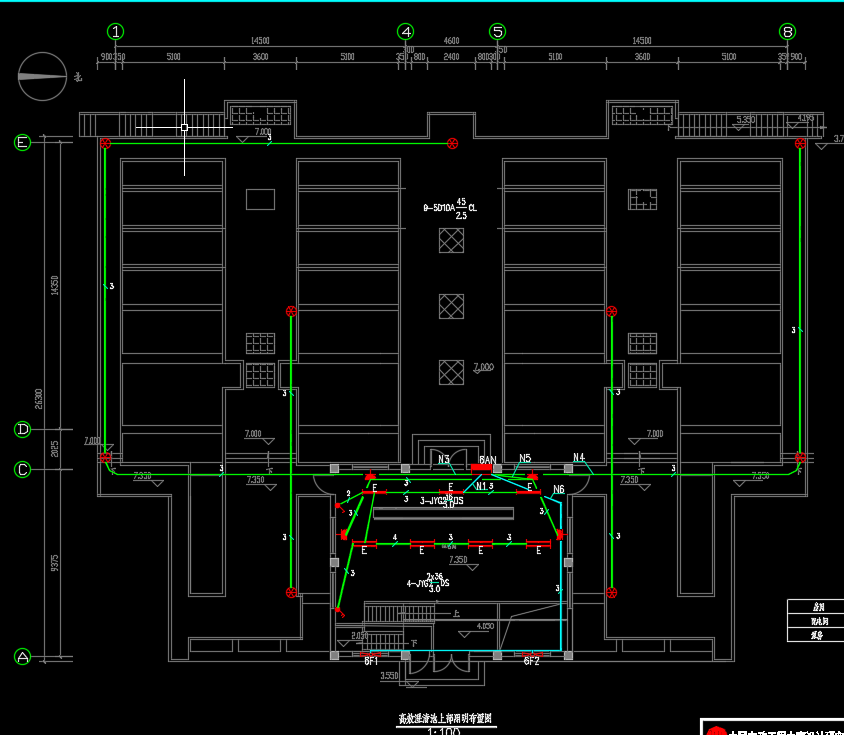
Task: Select the 2400 dimension text
Action: (452, 57)
